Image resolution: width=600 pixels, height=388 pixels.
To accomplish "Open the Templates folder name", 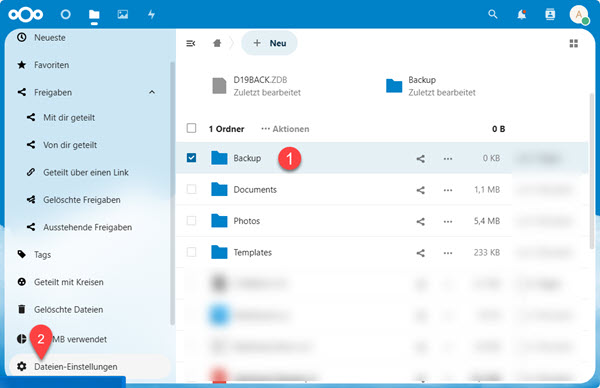I will 253,253.
